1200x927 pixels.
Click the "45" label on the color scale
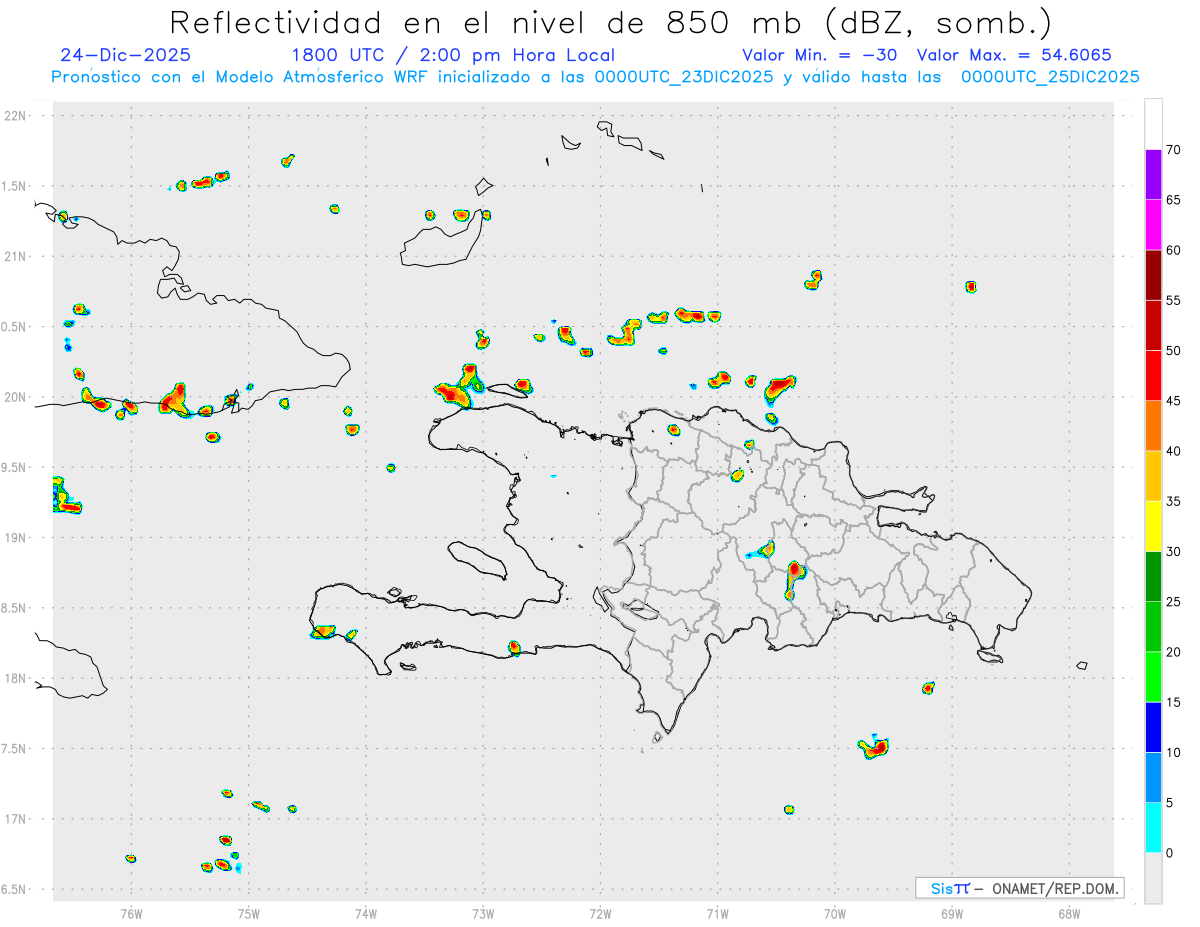coord(1174,401)
